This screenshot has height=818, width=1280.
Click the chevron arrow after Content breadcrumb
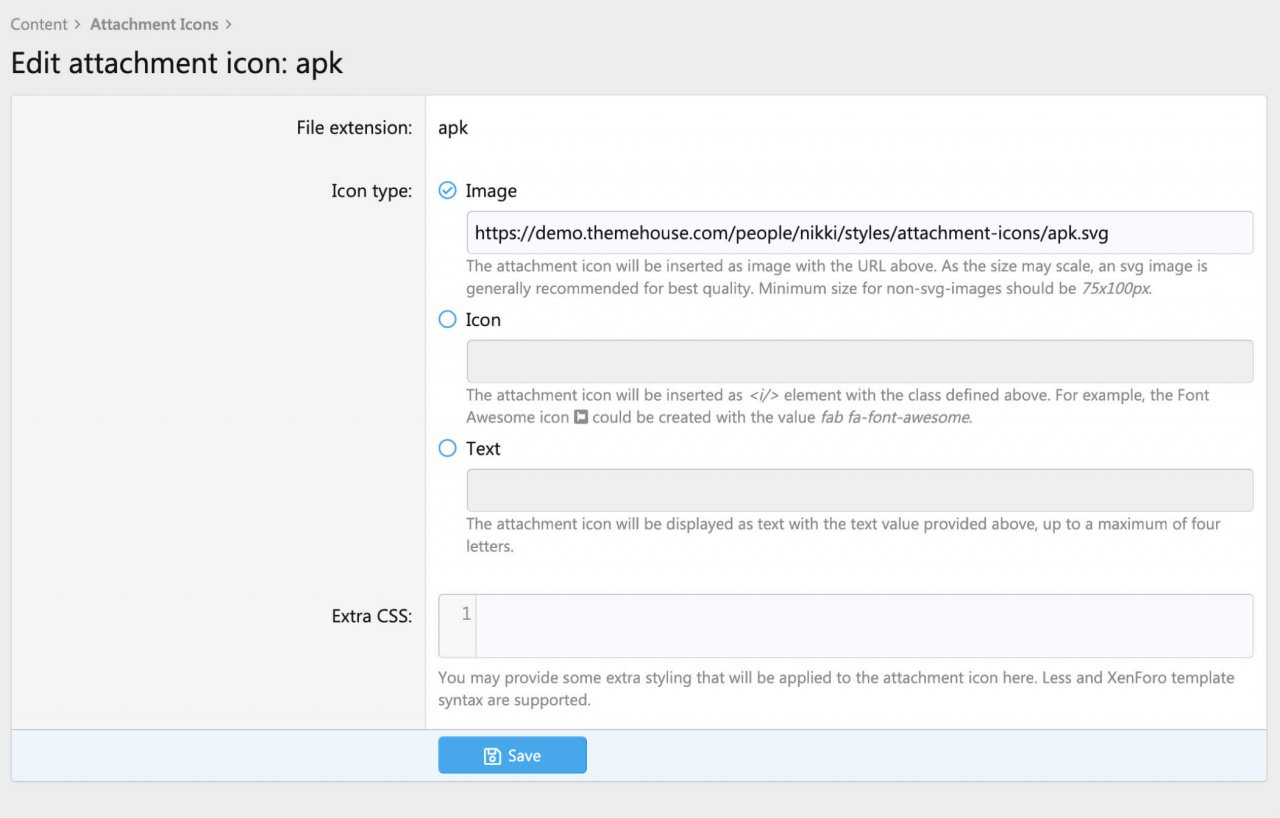(x=77, y=24)
